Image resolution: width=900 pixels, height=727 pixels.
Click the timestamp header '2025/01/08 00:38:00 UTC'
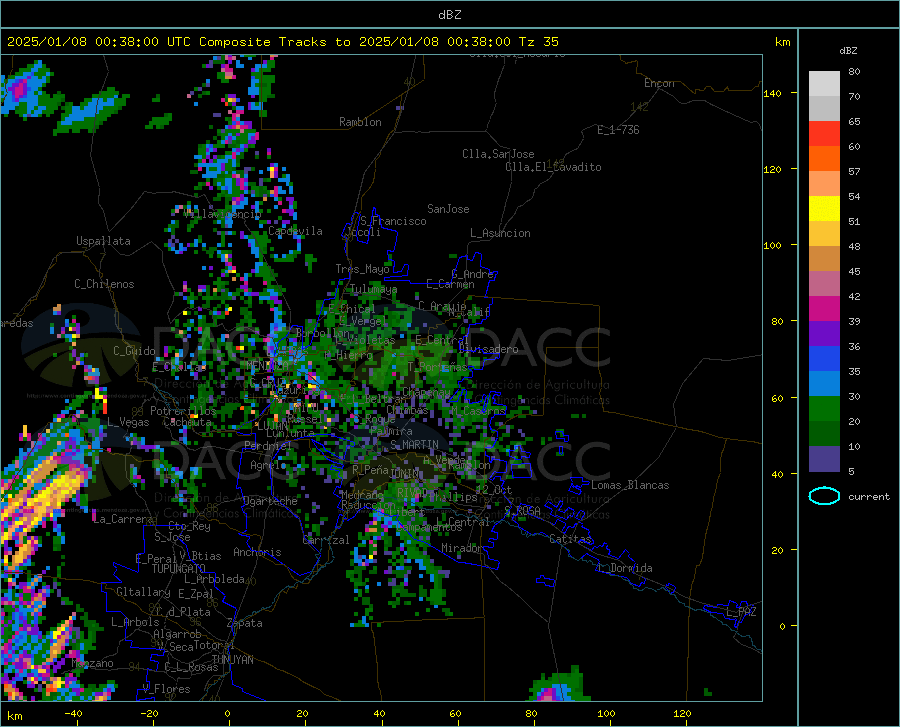(99, 42)
